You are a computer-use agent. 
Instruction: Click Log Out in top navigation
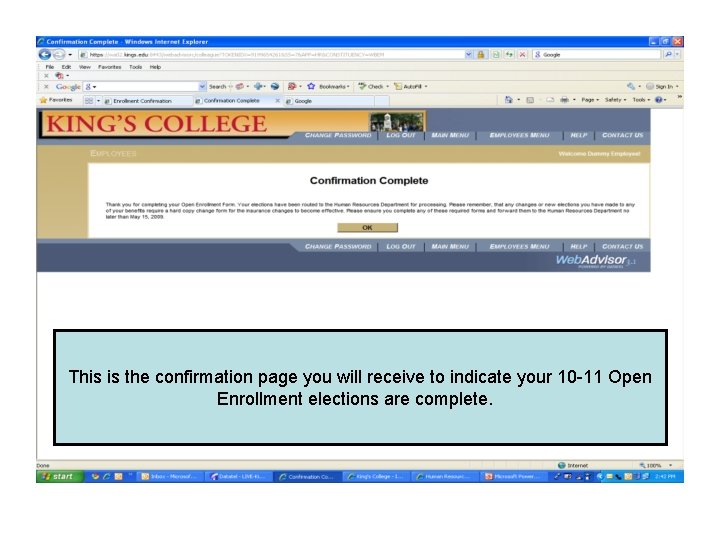click(401, 135)
